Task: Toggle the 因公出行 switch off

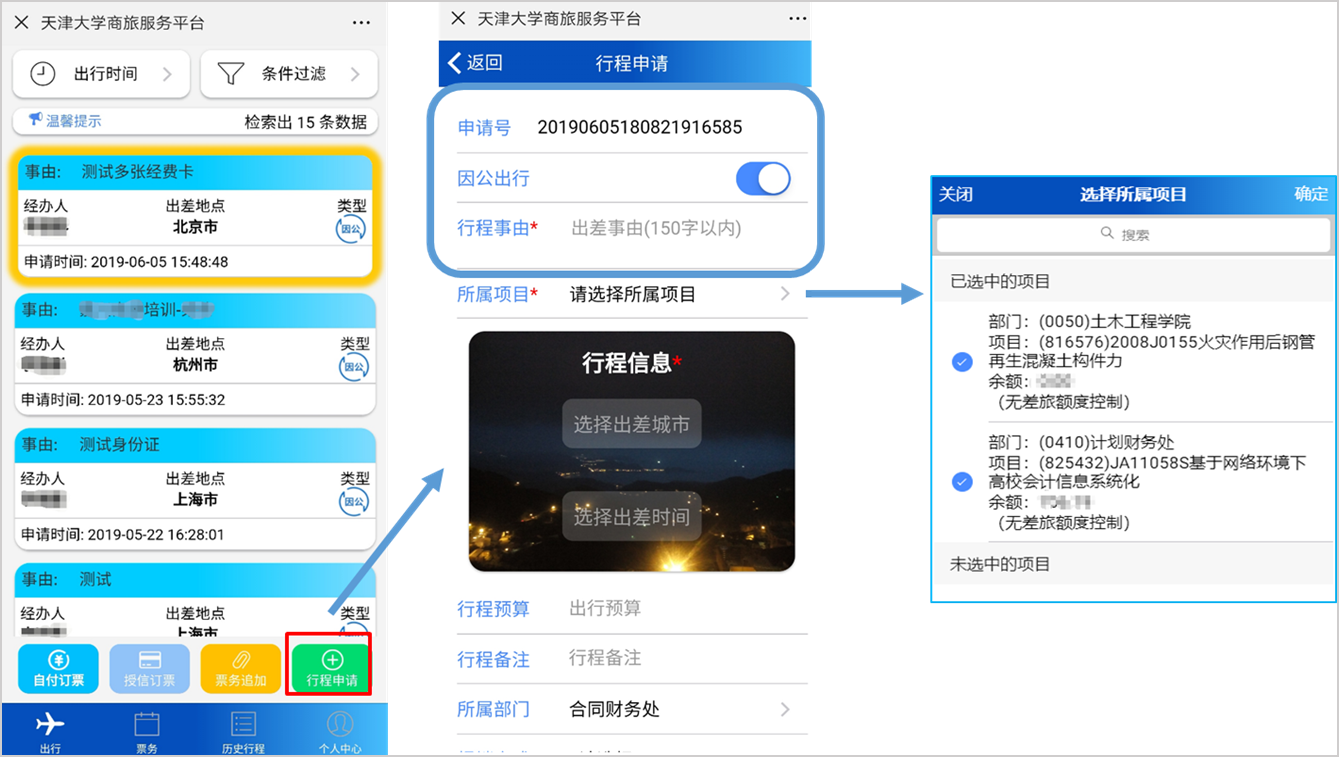Action: [763, 179]
